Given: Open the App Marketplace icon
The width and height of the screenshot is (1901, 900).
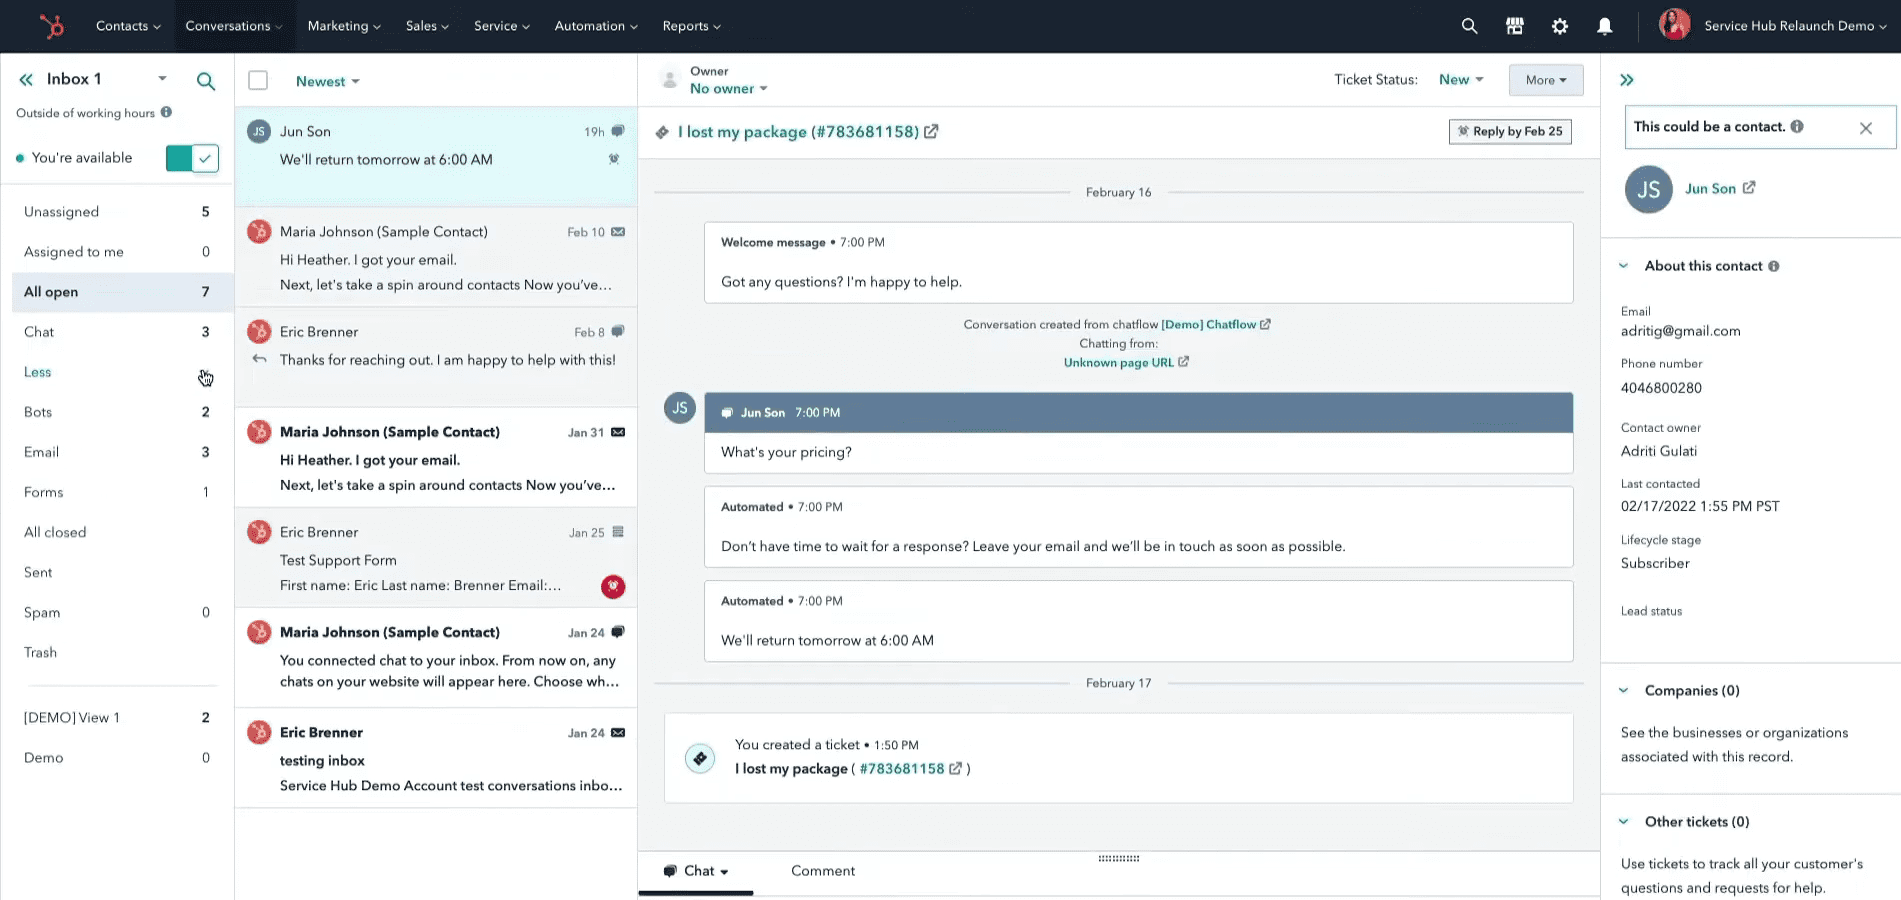Looking at the screenshot, I should tap(1514, 26).
